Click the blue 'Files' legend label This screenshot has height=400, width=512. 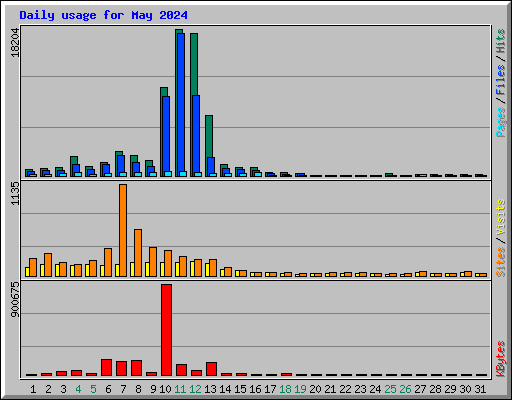pyautogui.click(x=500, y=80)
